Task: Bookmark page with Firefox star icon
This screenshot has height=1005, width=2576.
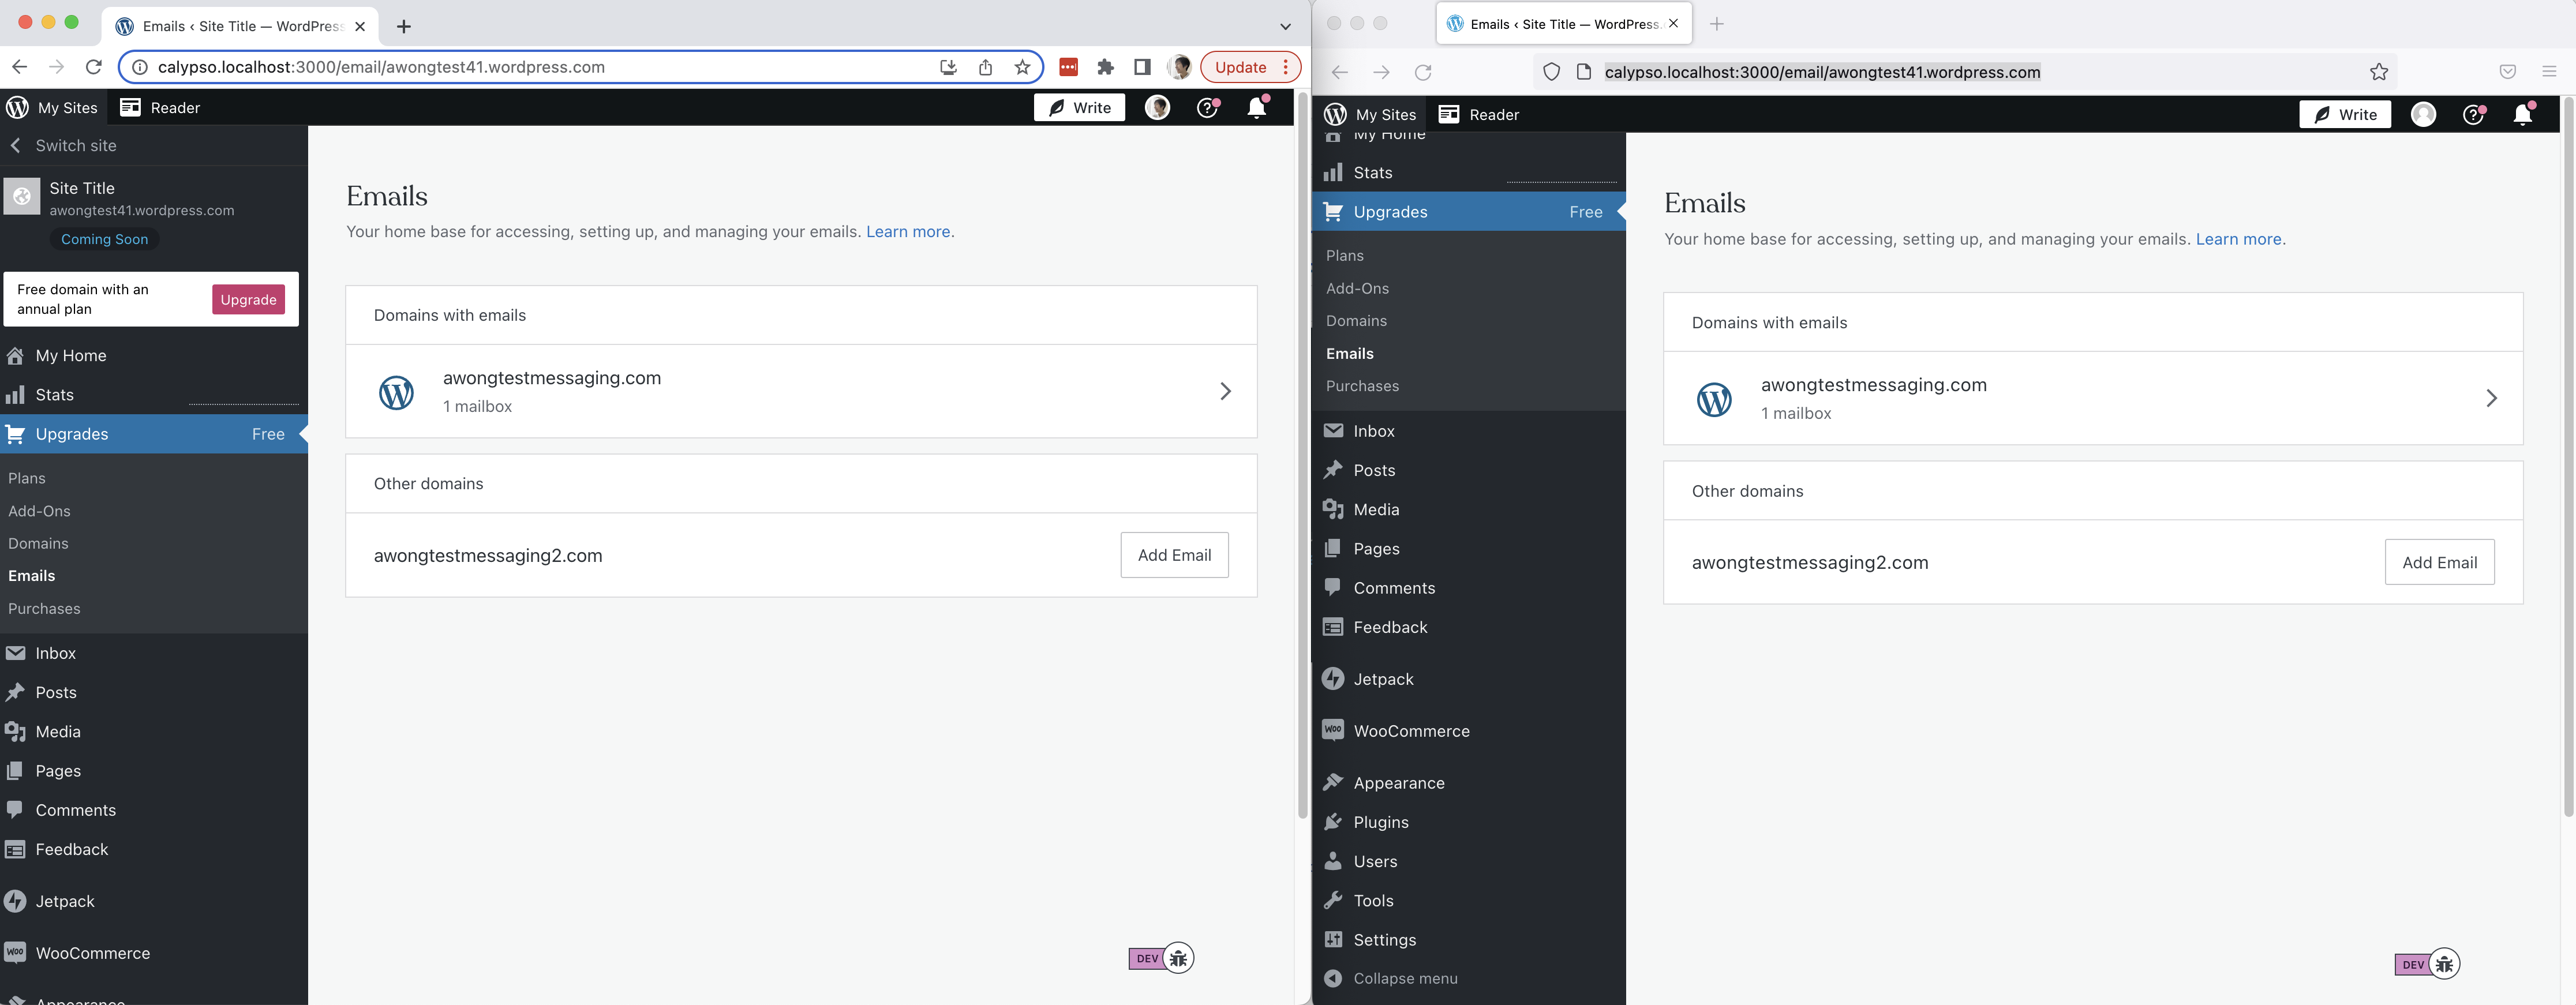Action: tap(2379, 72)
